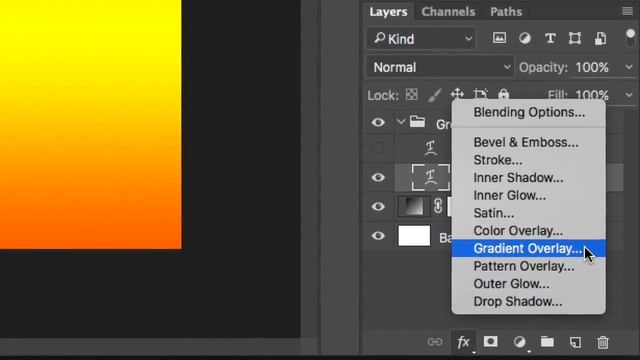Open the Opacity slider dropdown arrow
640x360 pixels.
[x=629, y=67]
